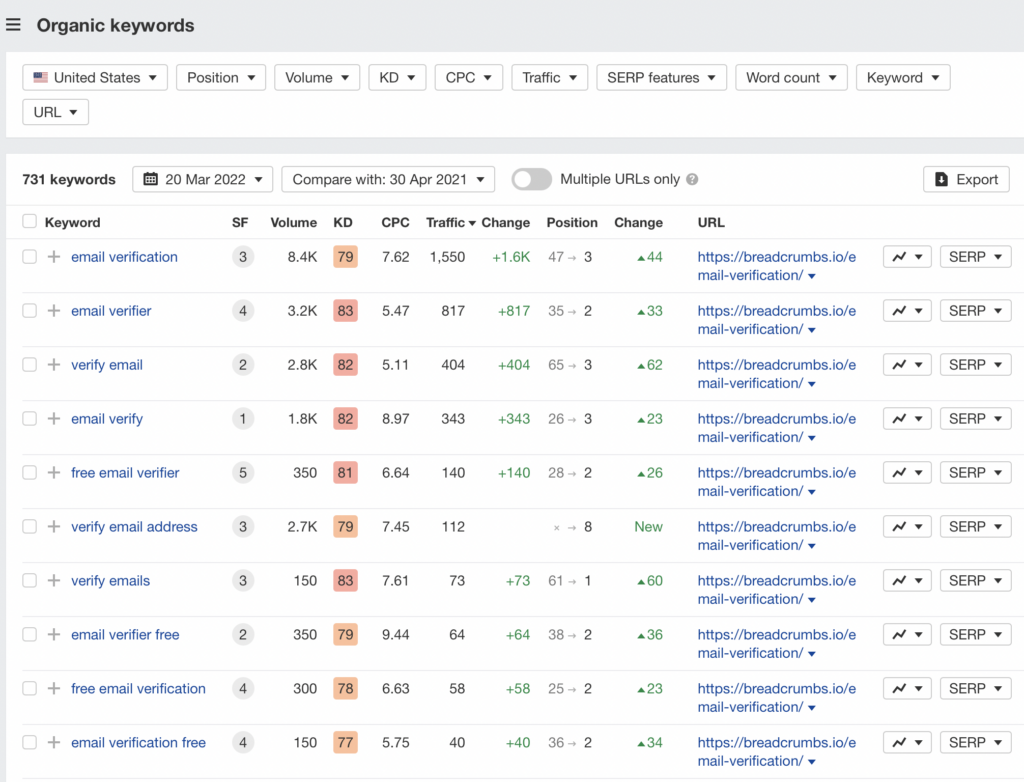Open the hamburger menu beside Organic keywords
1024x782 pixels.
pyautogui.click(x=13, y=25)
